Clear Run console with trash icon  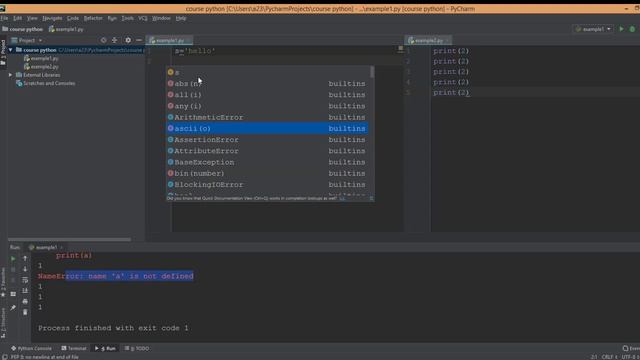click(25, 312)
